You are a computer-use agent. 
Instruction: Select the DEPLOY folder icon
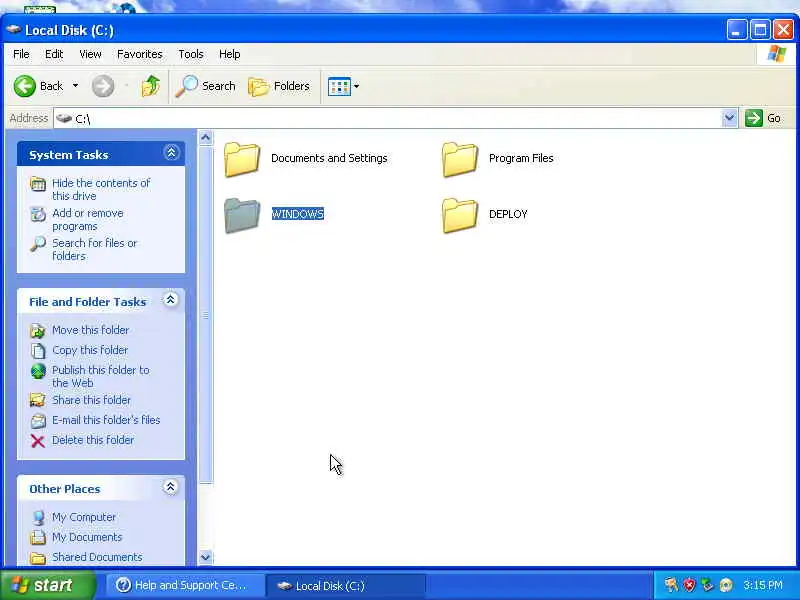[460, 215]
